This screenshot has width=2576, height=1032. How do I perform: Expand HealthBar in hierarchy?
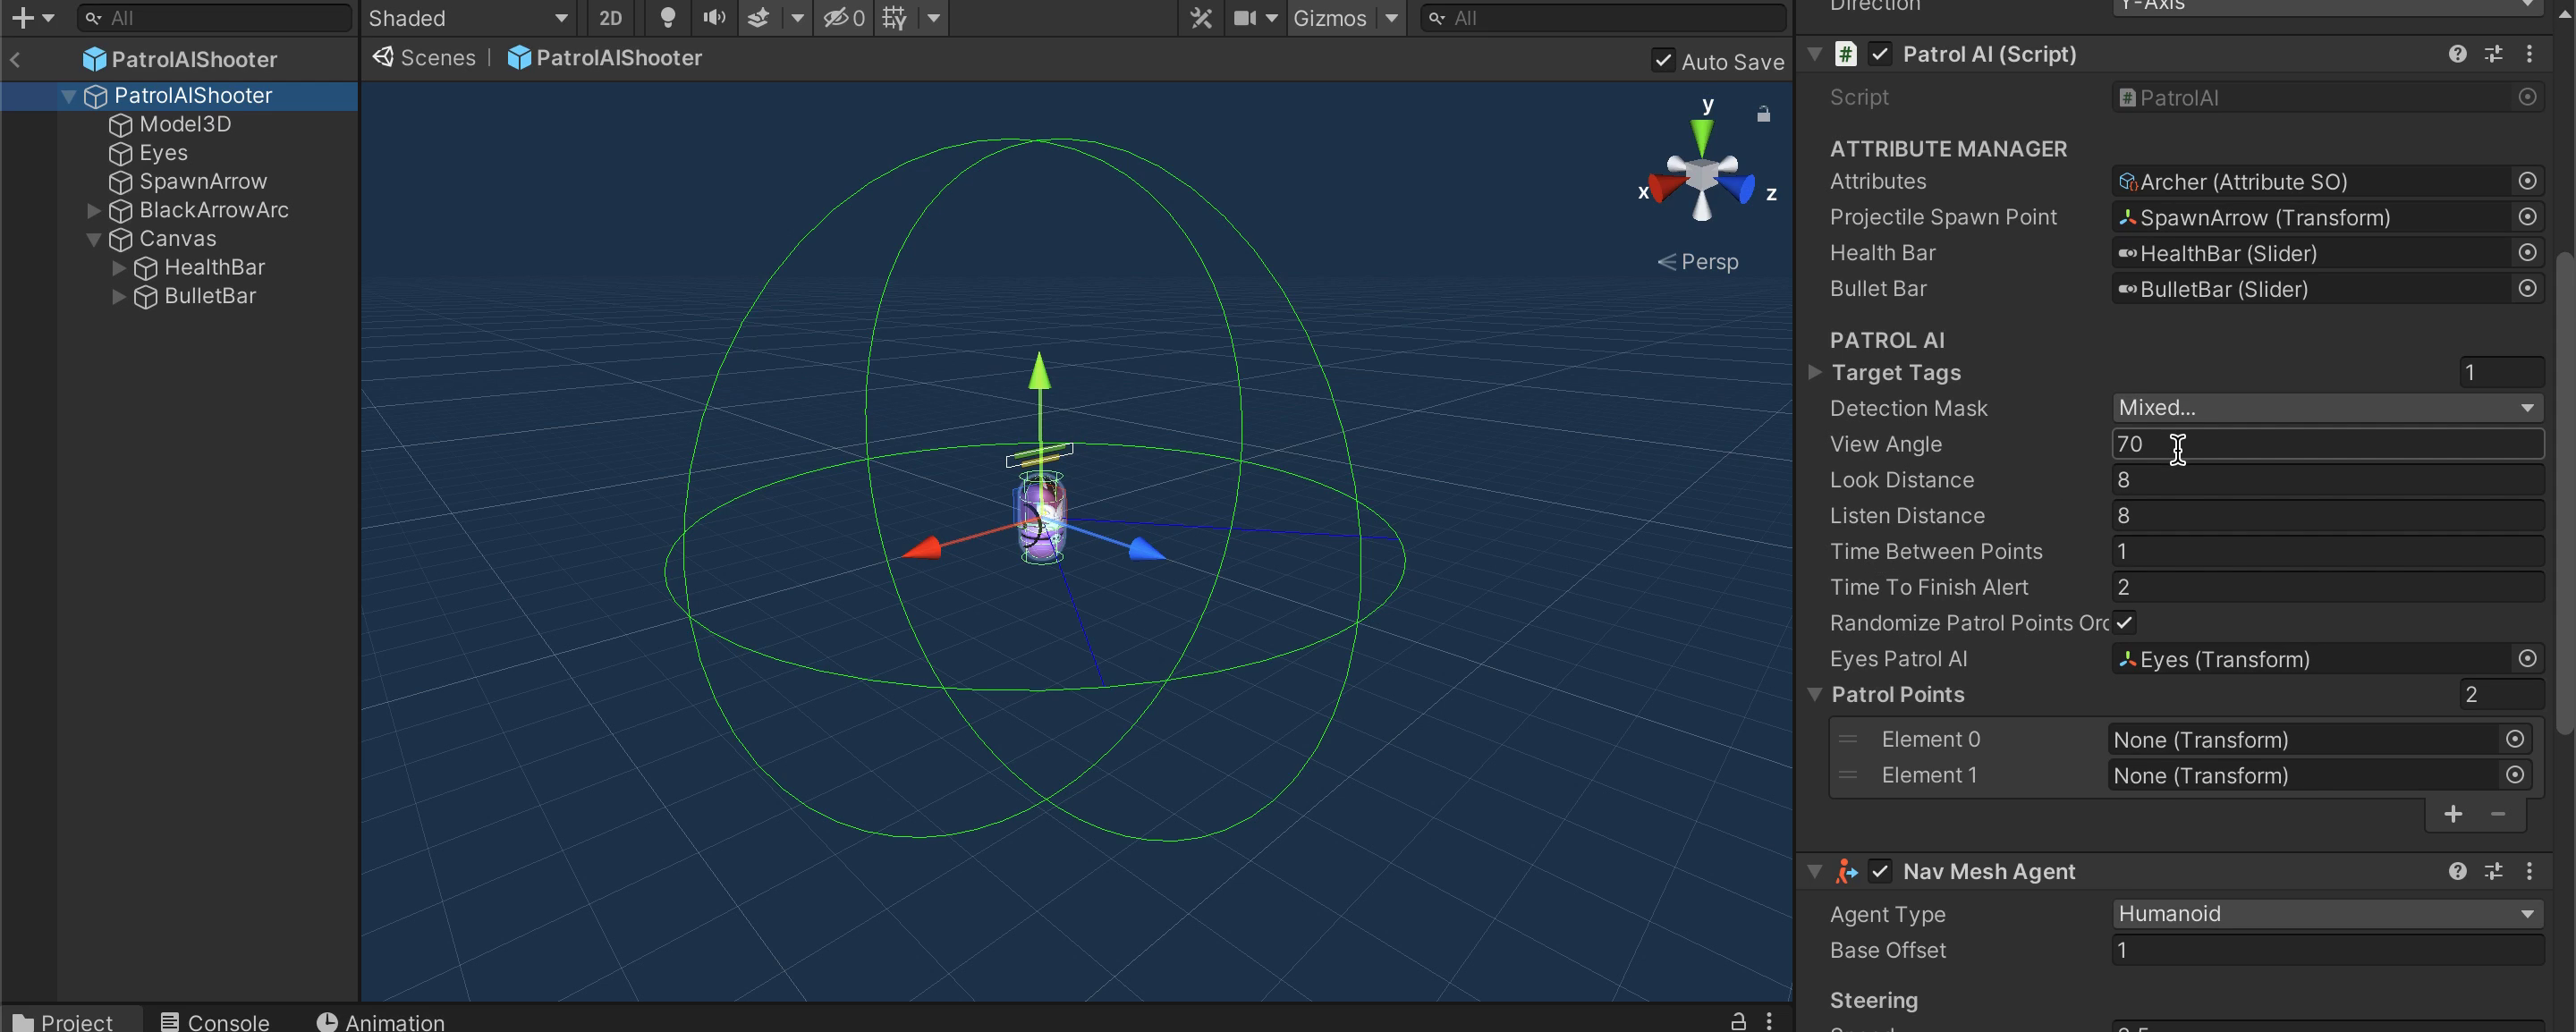[x=118, y=268]
